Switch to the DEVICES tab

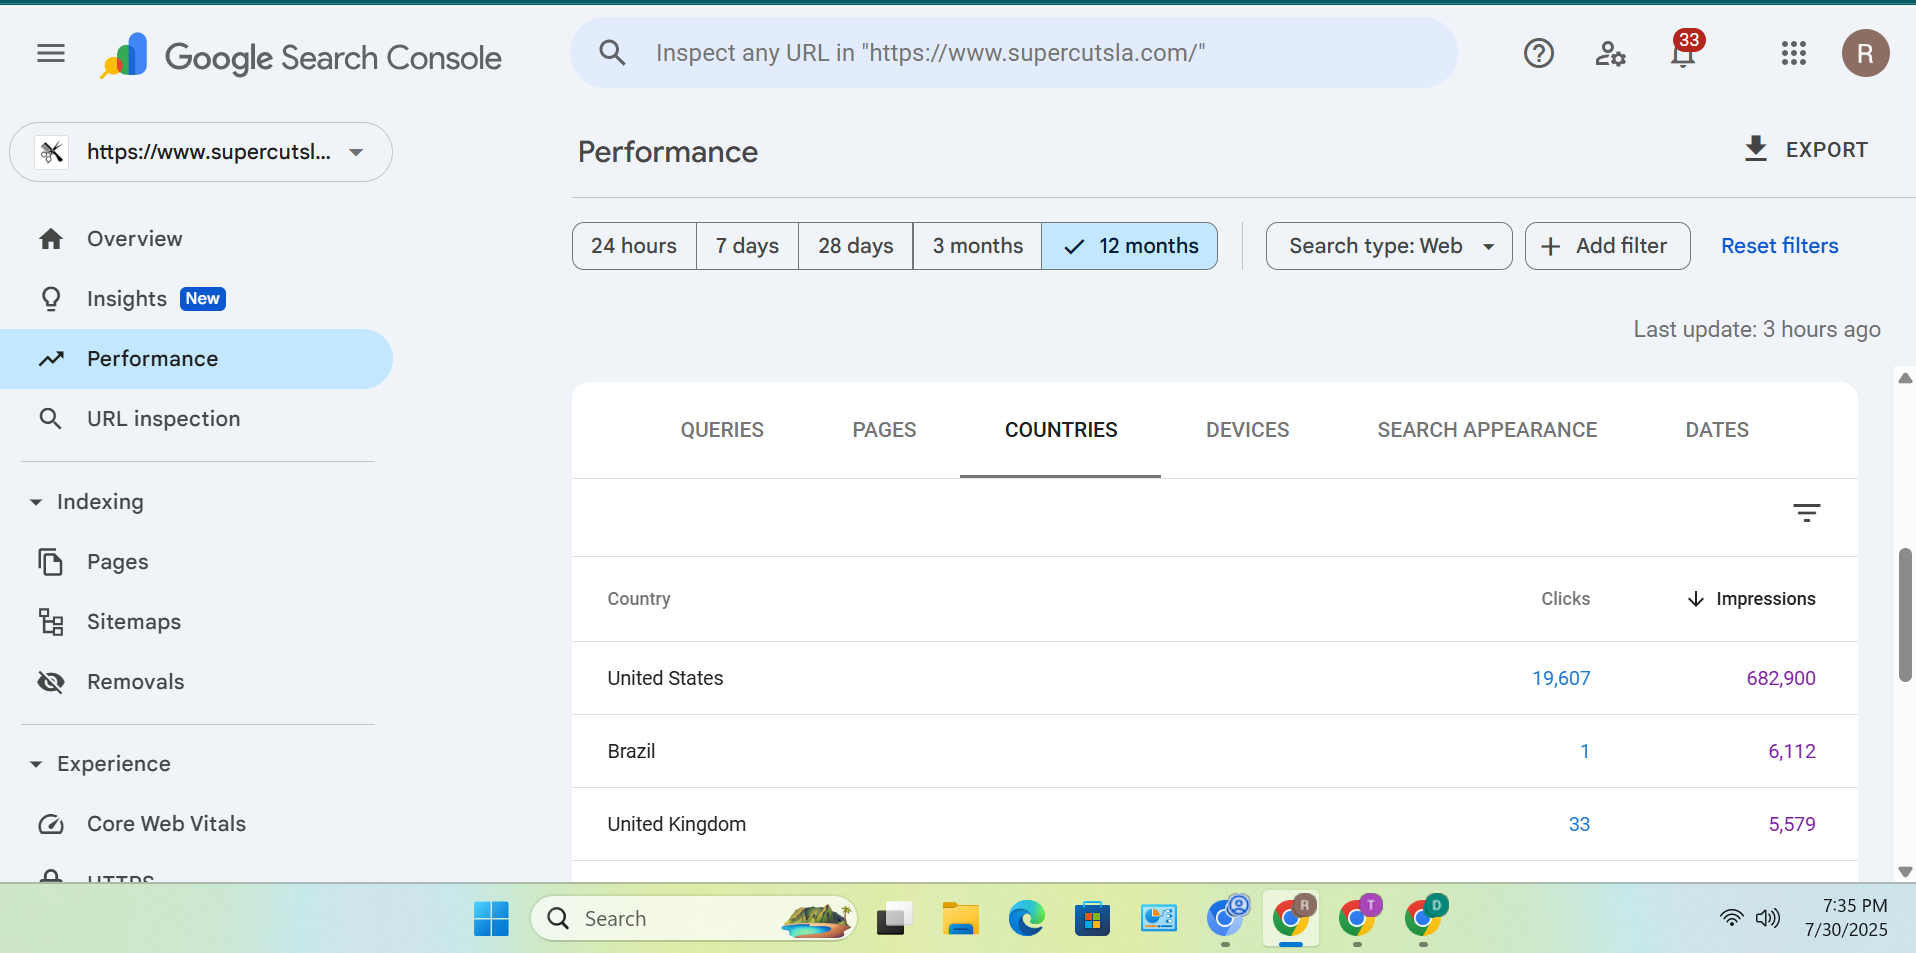click(x=1247, y=430)
